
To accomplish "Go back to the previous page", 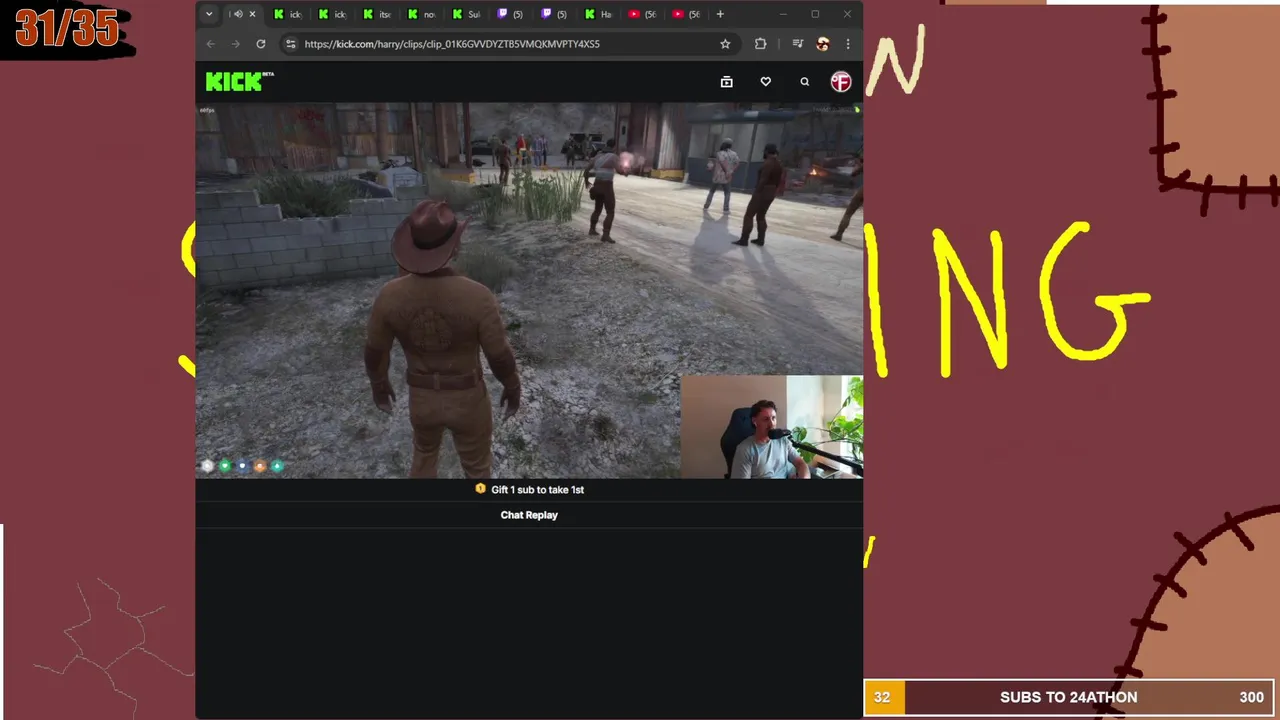I will click(x=210, y=44).
